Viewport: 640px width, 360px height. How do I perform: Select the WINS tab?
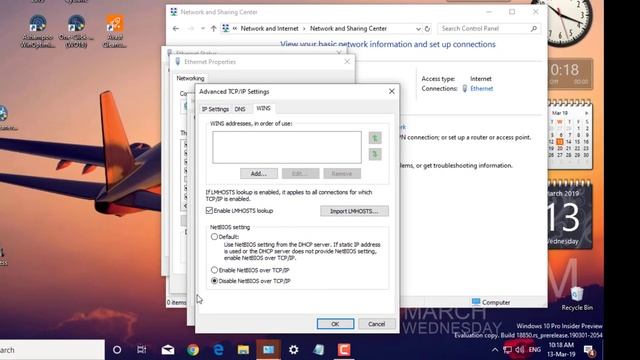point(263,108)
